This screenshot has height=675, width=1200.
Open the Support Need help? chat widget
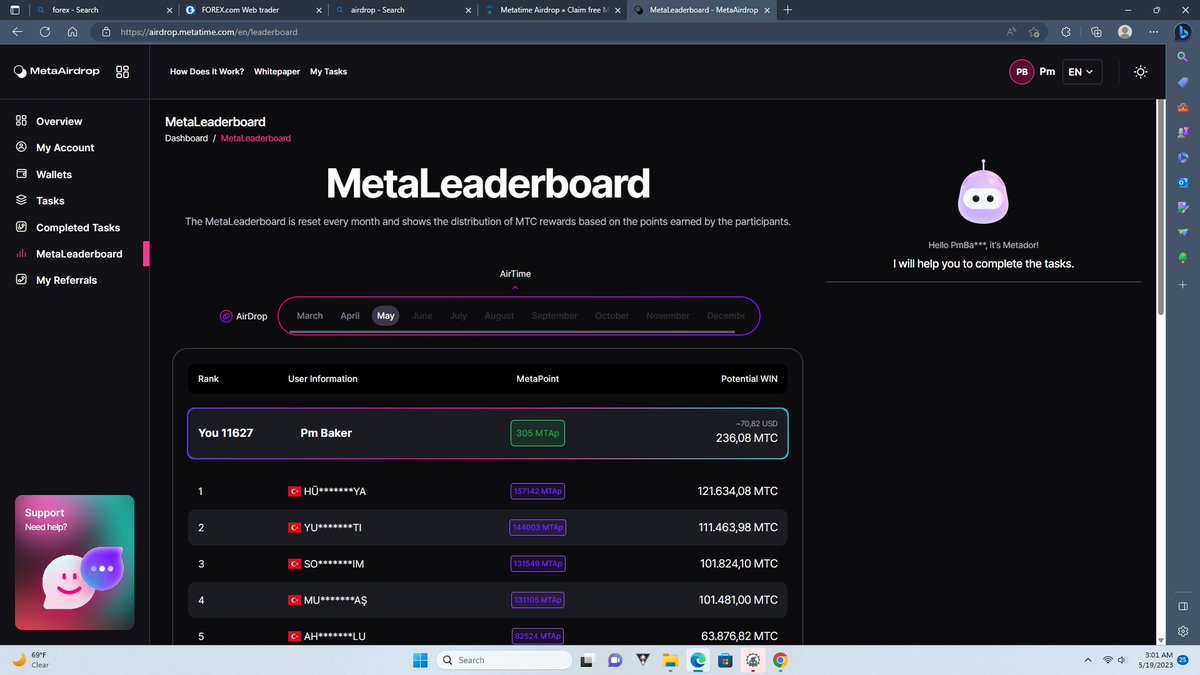click(x=74, y=562)
